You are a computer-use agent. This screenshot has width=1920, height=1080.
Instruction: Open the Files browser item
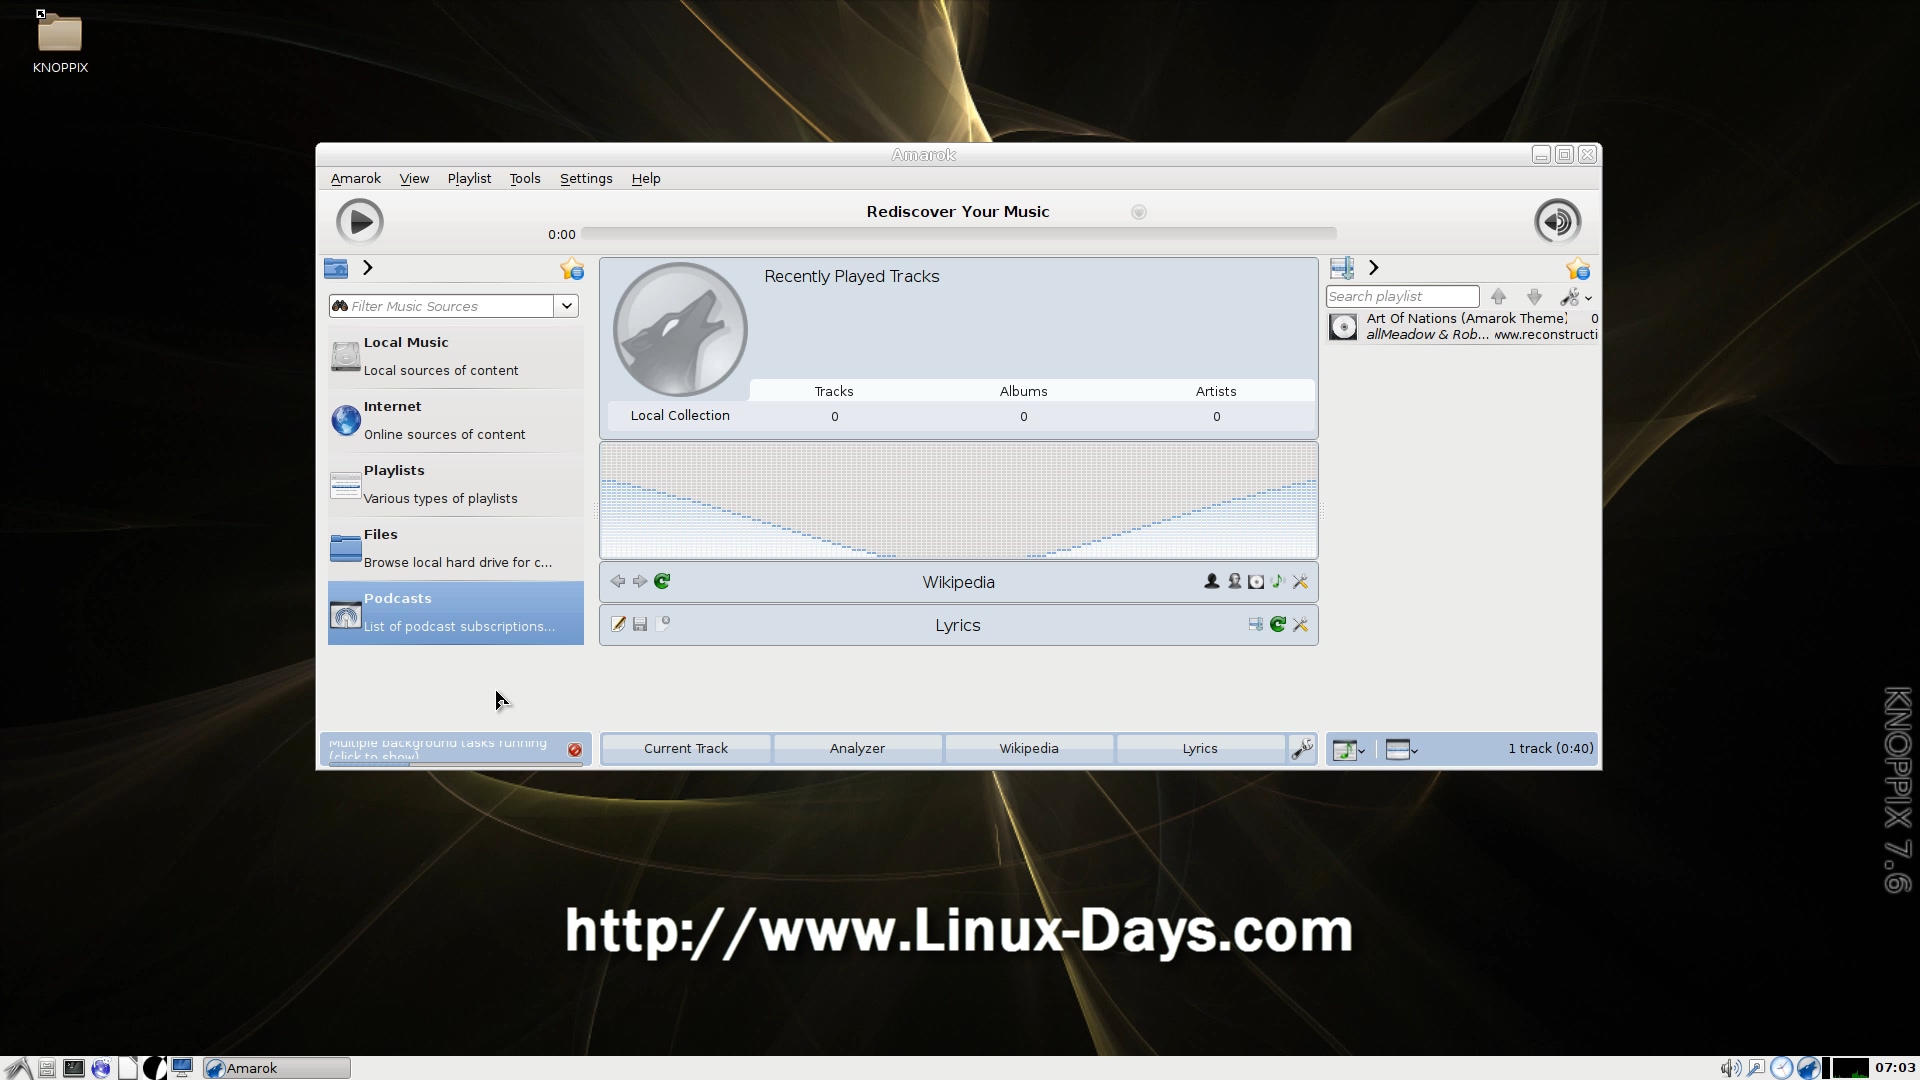456,548
